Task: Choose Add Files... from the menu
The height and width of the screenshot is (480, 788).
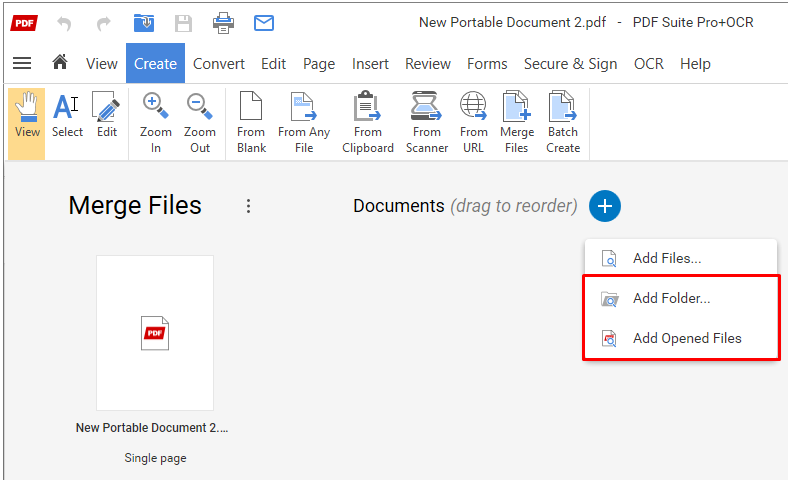Action: click(681, 258)
